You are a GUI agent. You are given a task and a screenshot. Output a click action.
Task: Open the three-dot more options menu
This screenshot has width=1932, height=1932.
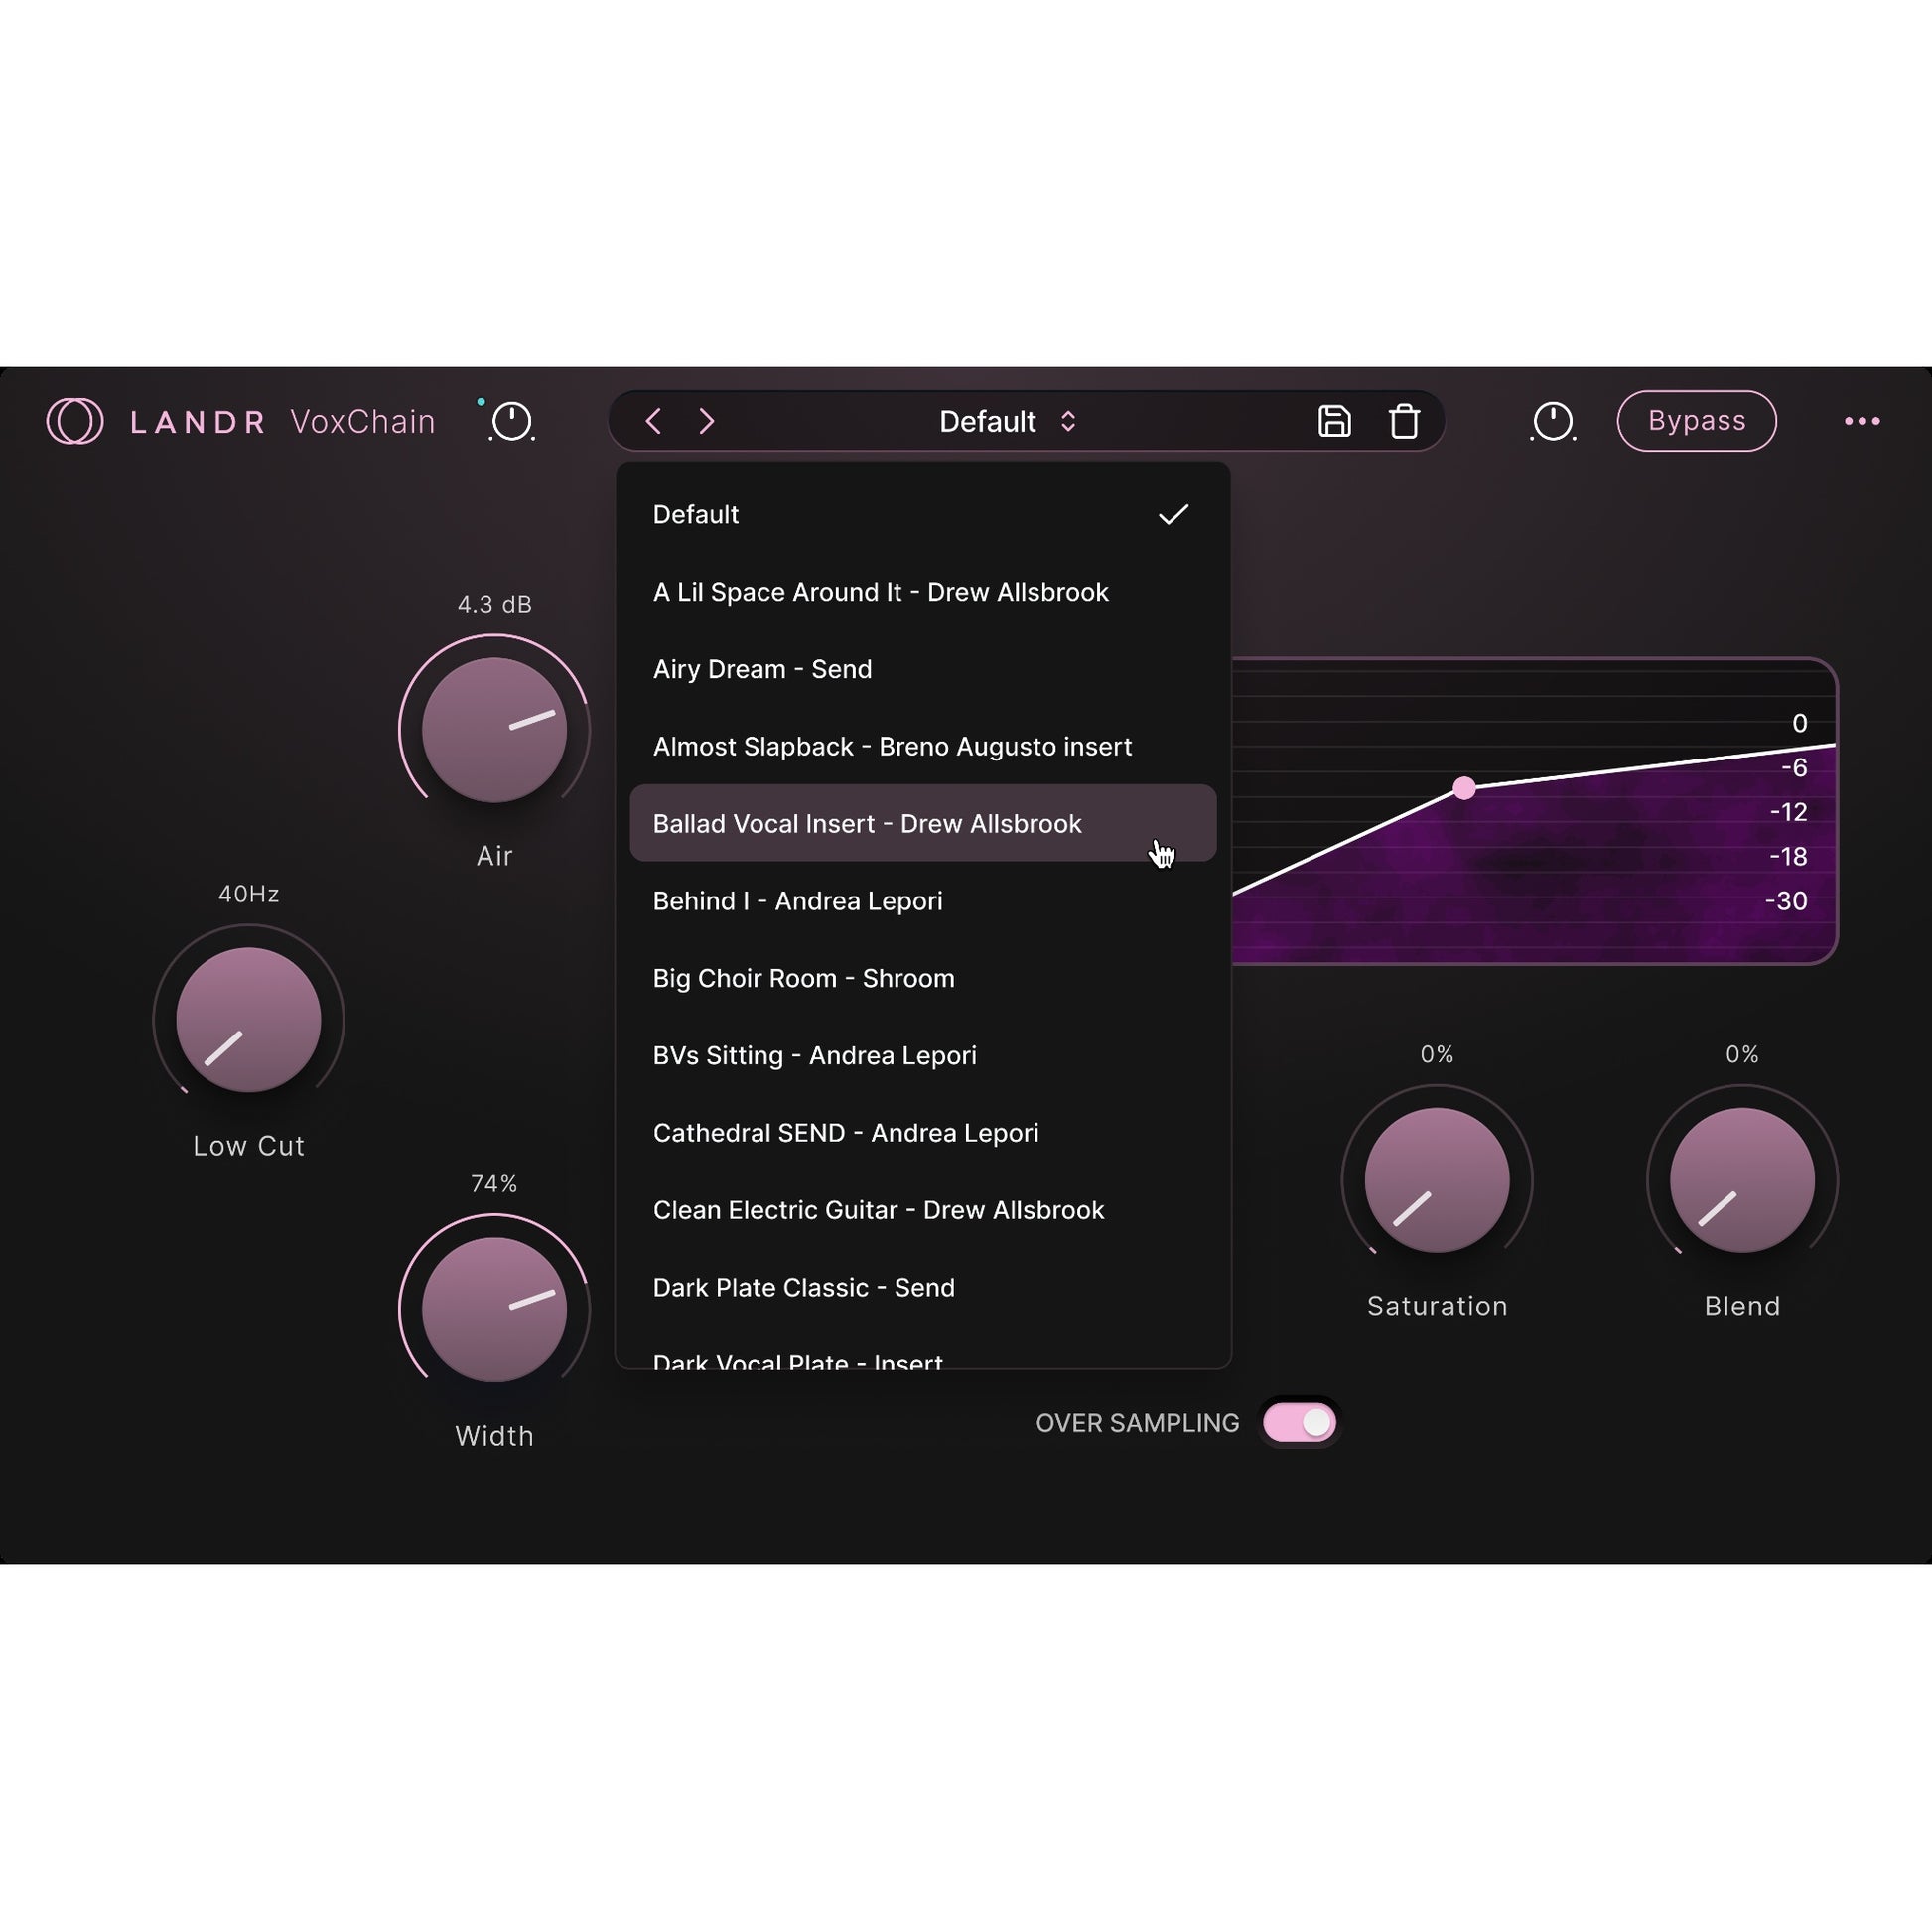[x=1862, y=421]
